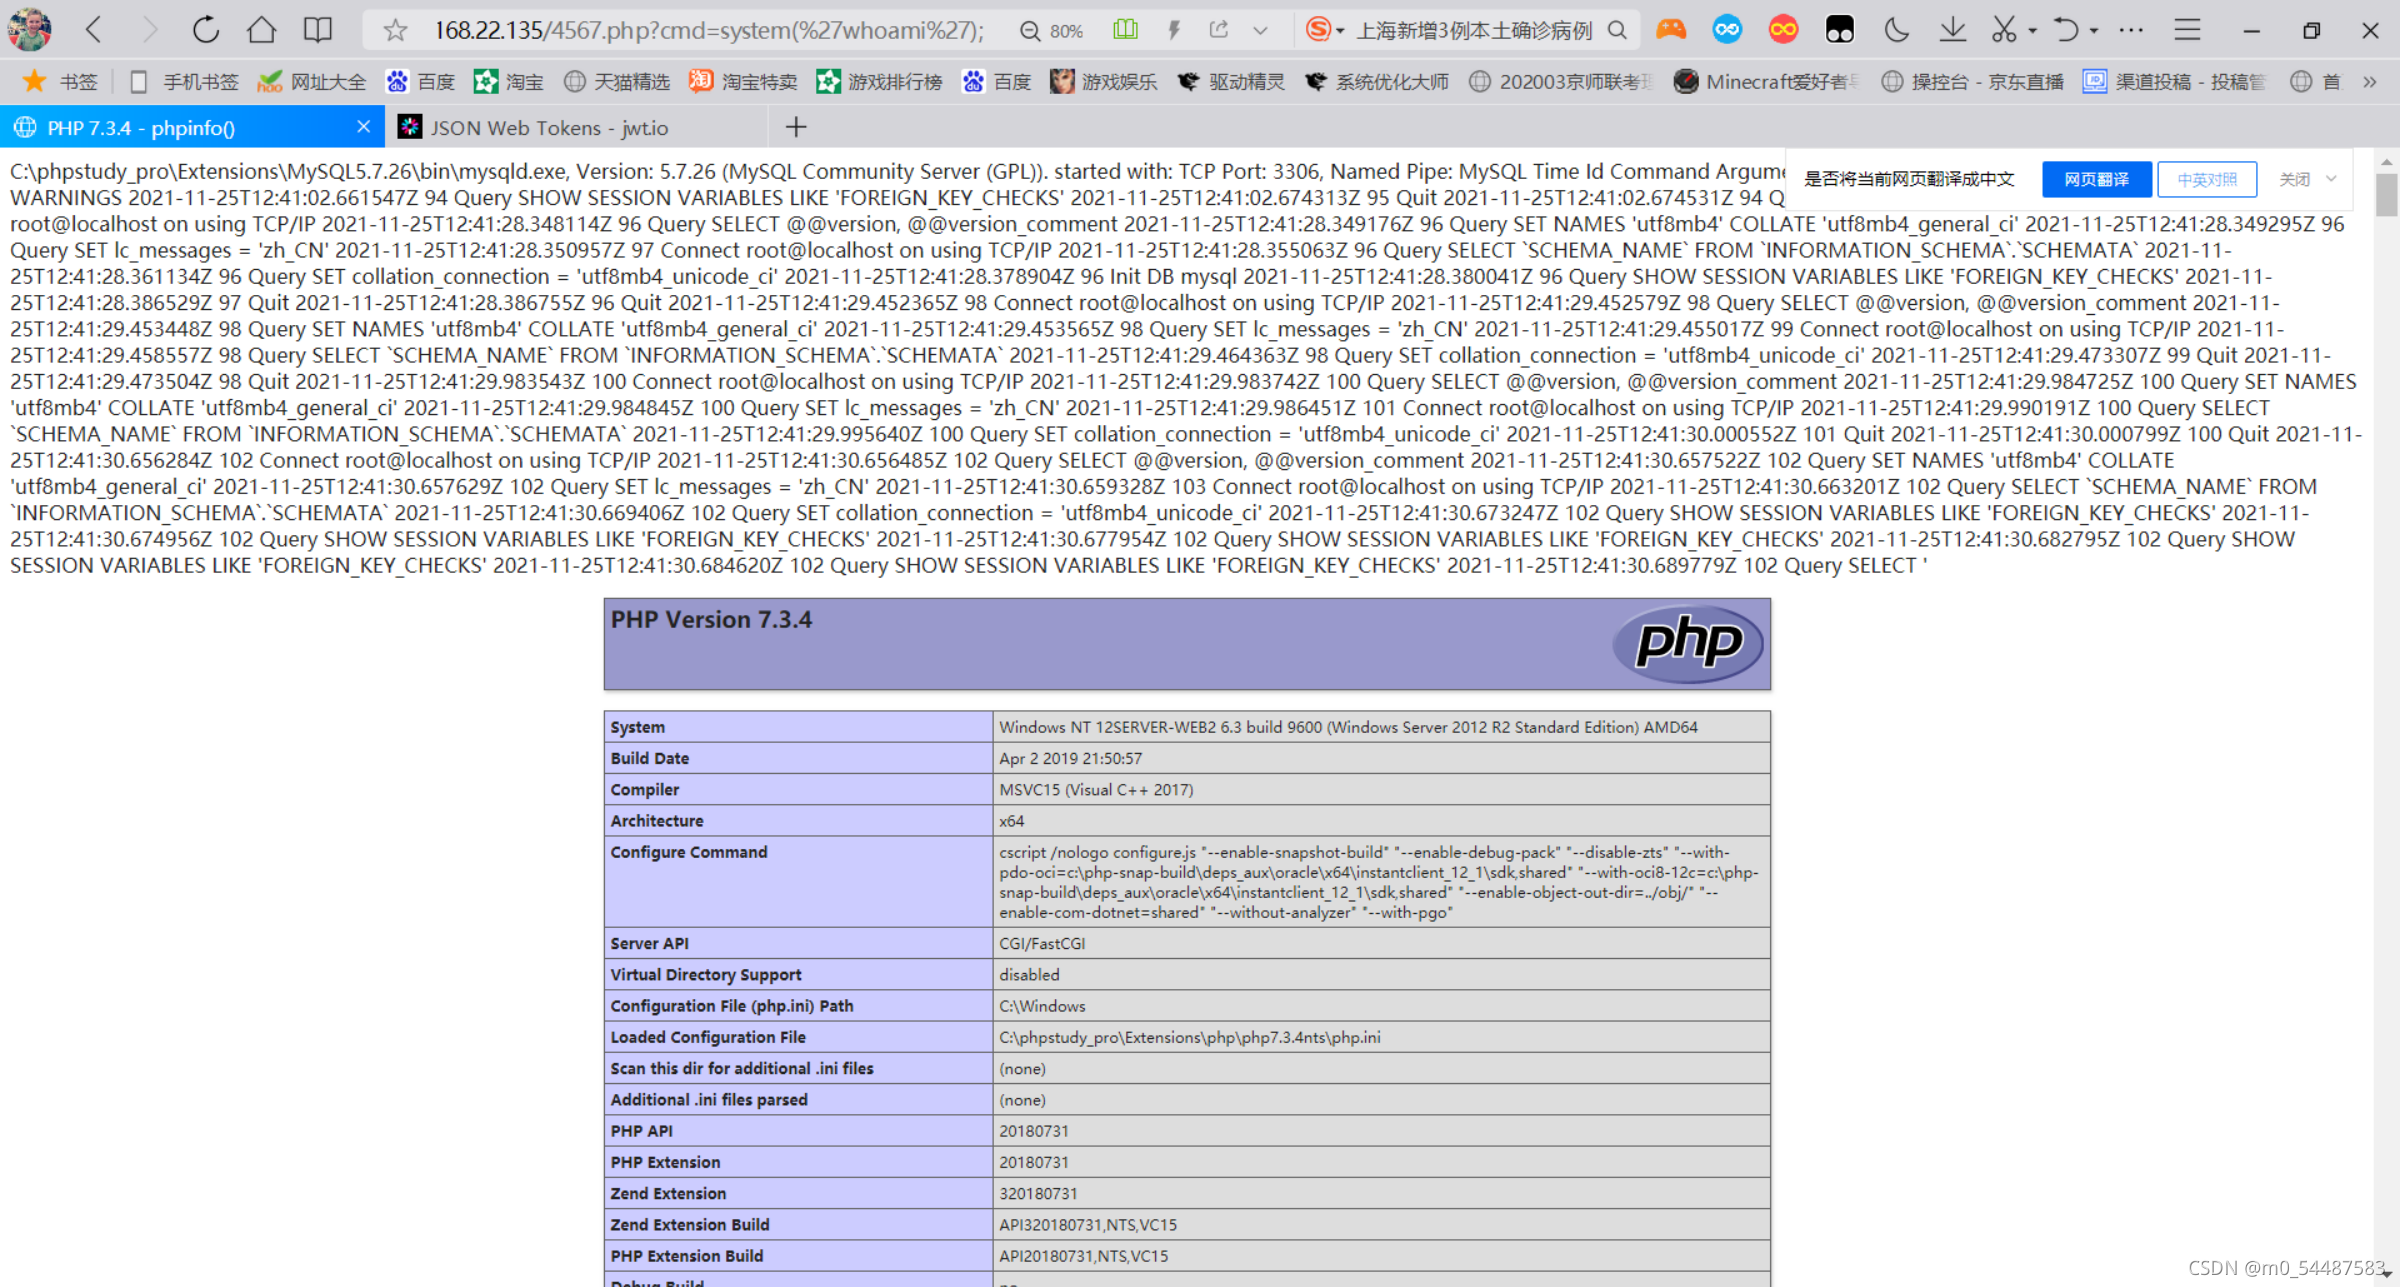Click the scissors screenshot tool icon
The height and width of the screenshot is (1288, 2400).
pyautogui.click(x=2004, y=30)
